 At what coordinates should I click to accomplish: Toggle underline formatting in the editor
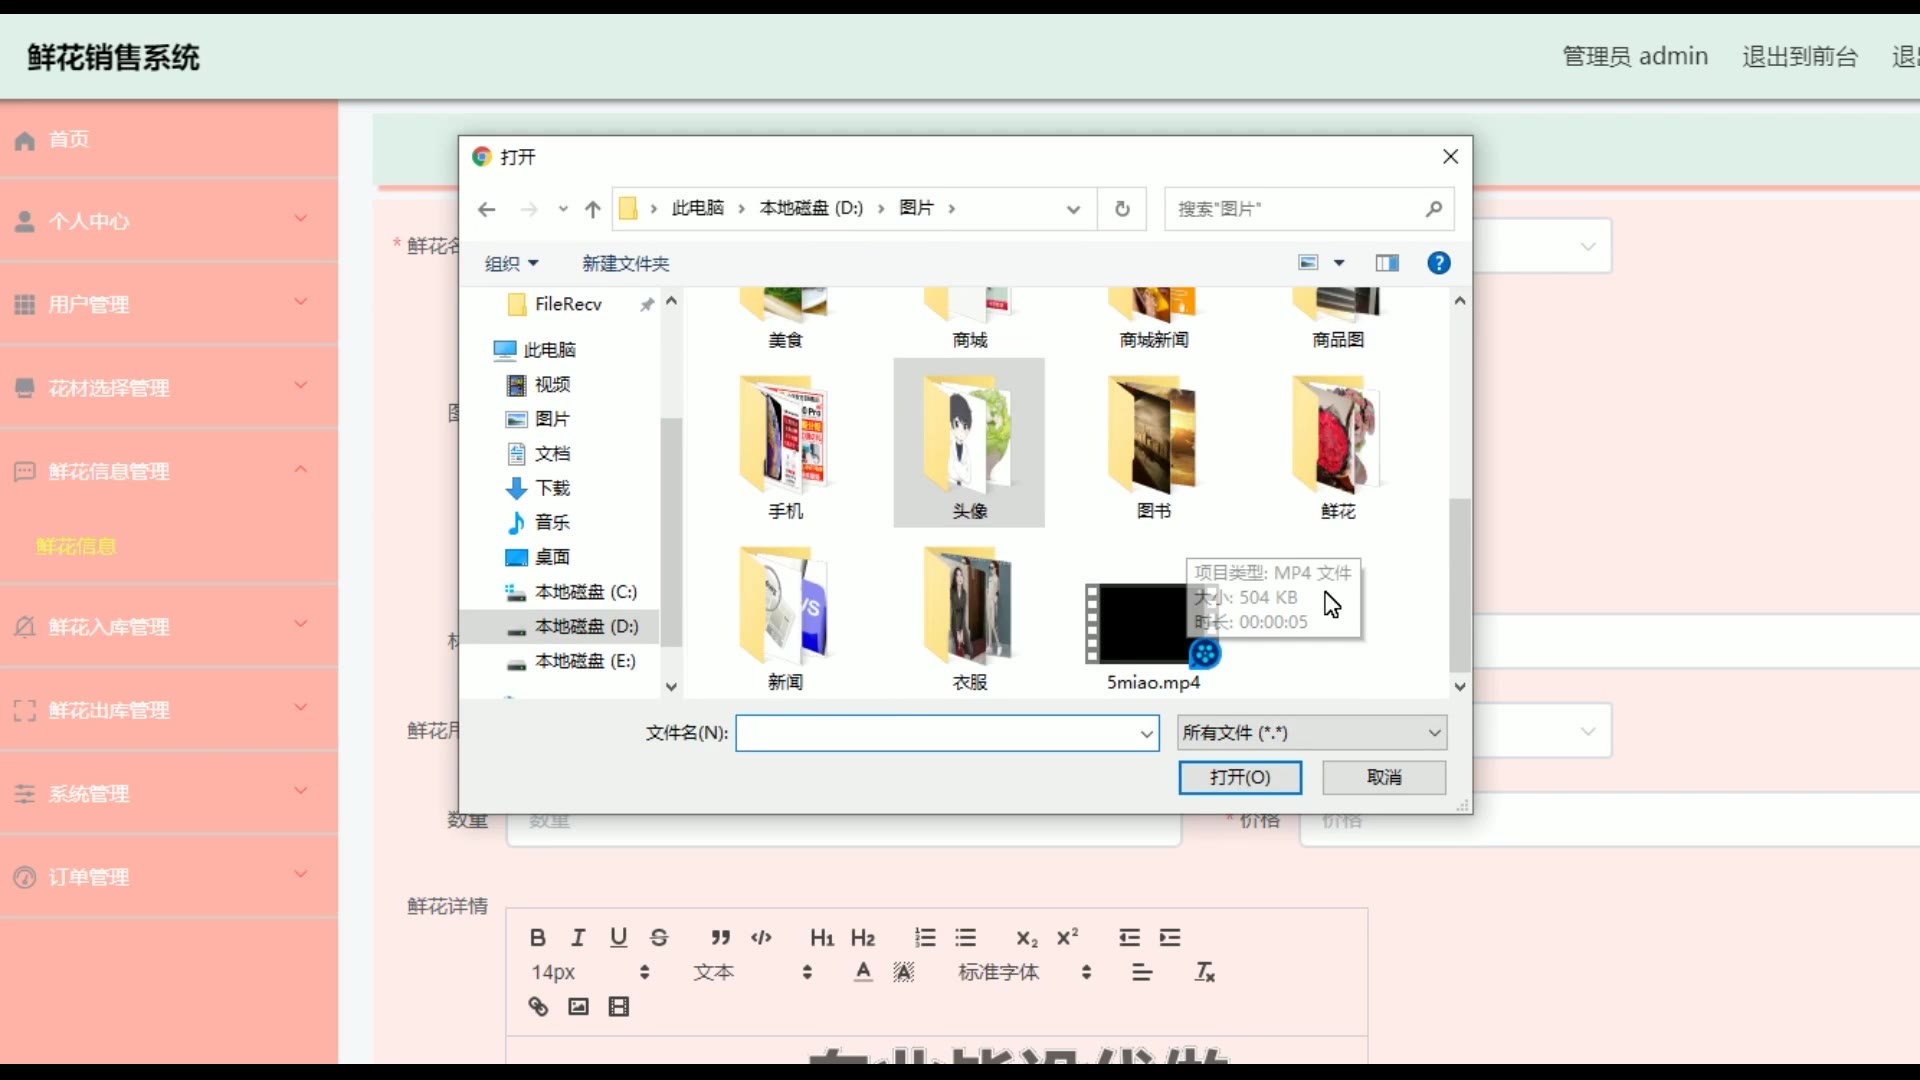pos(618,937)
